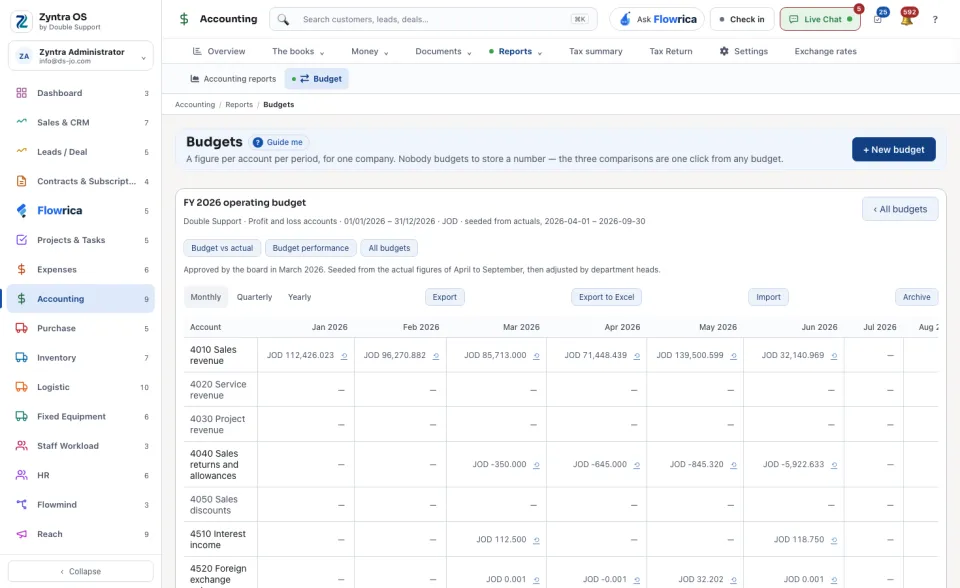Image resolution: width=960 pixels, height=588 pixels.
Task: Expand the Money menu dropdown
Action: point(370,51)
